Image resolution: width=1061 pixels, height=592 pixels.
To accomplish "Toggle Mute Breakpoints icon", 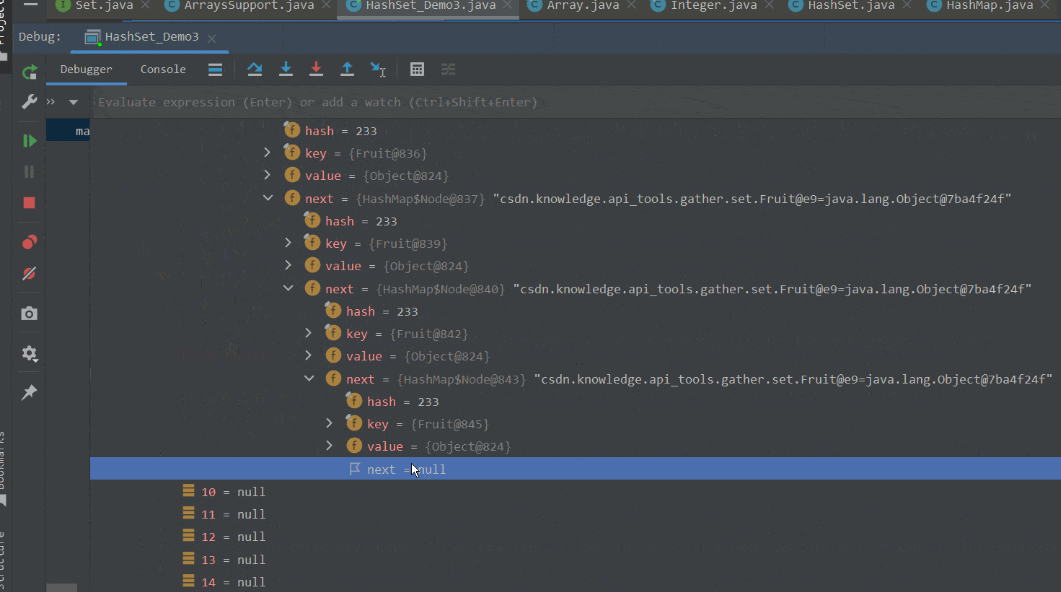I will (x=29, y=273).
